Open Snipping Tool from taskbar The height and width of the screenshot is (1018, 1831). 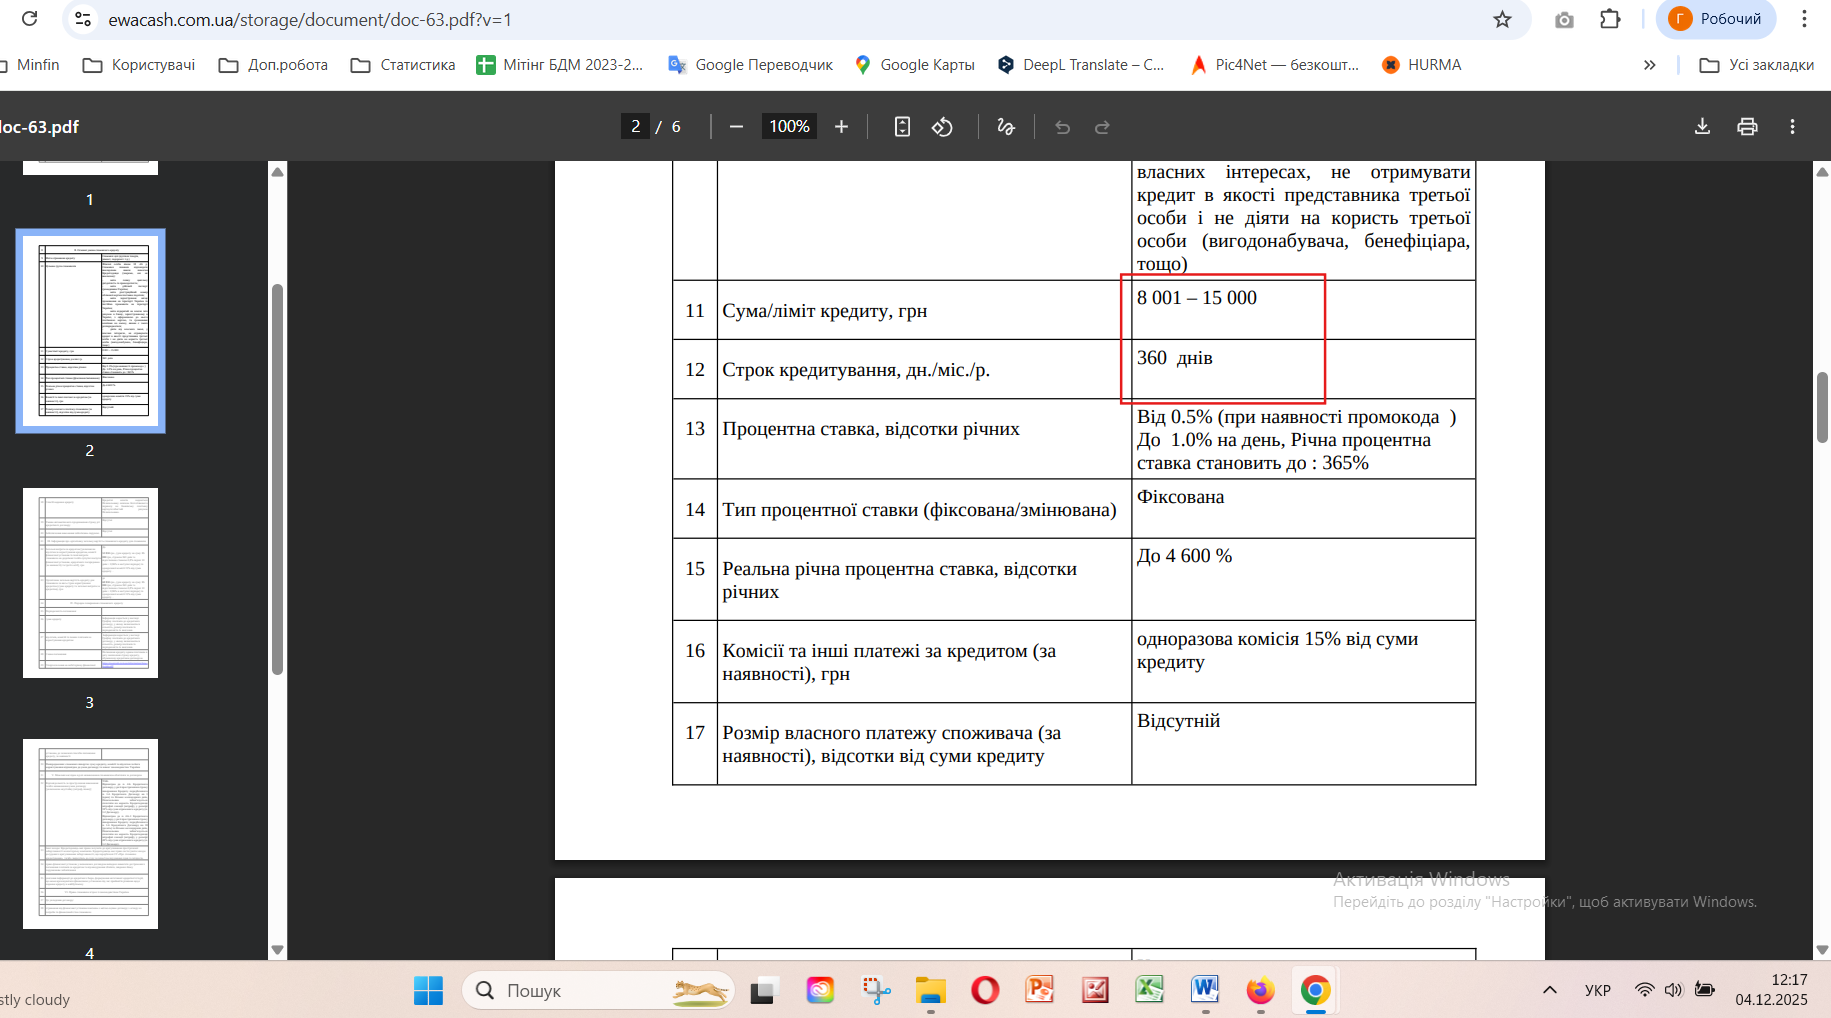(876, 990)
